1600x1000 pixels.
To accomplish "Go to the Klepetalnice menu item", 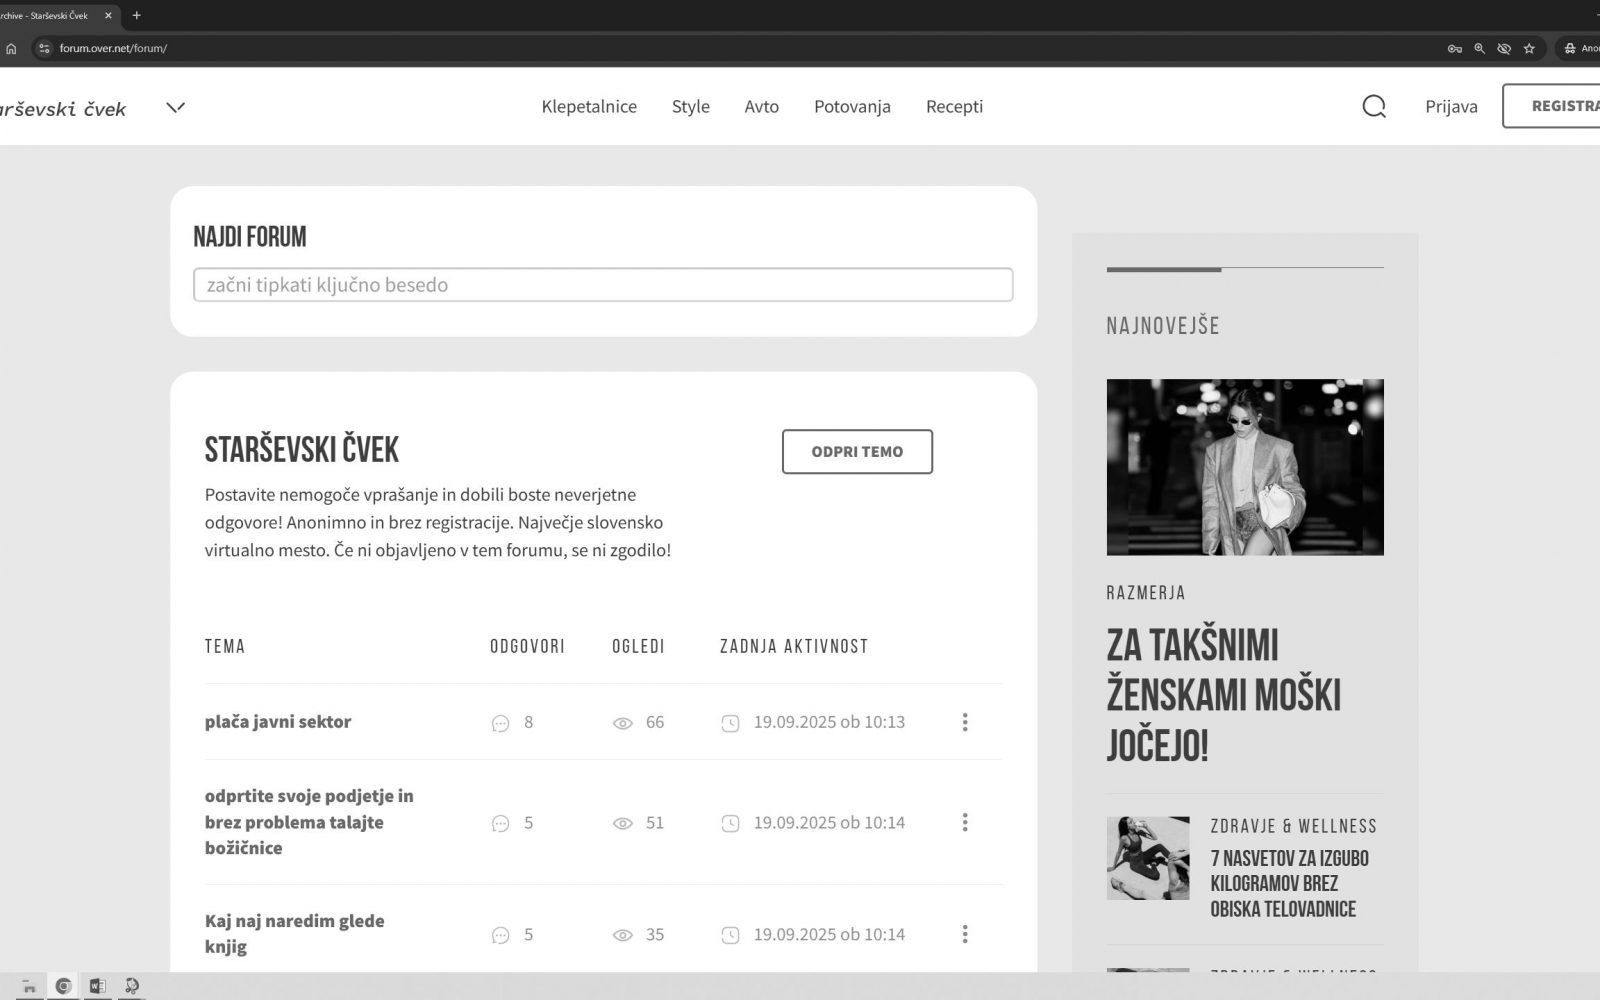I will (x=589, y=106).
